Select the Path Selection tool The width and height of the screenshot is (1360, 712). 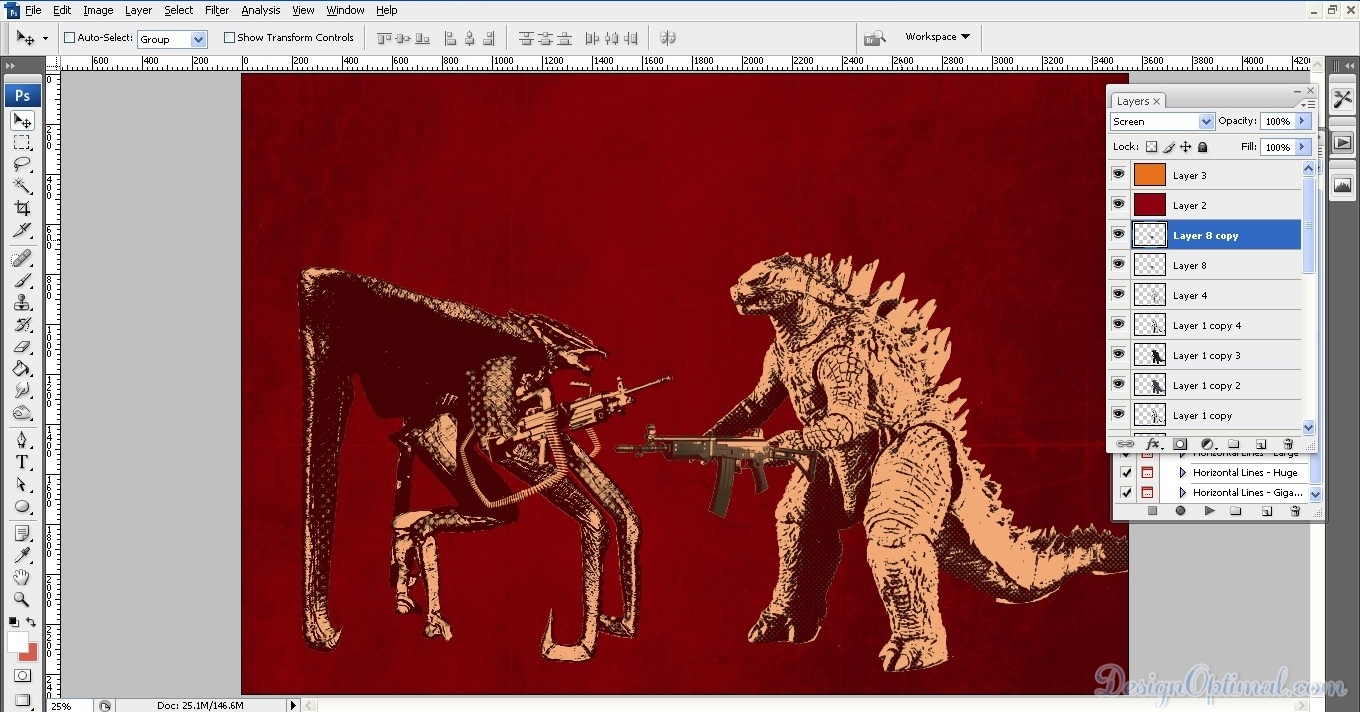[22, 484]
